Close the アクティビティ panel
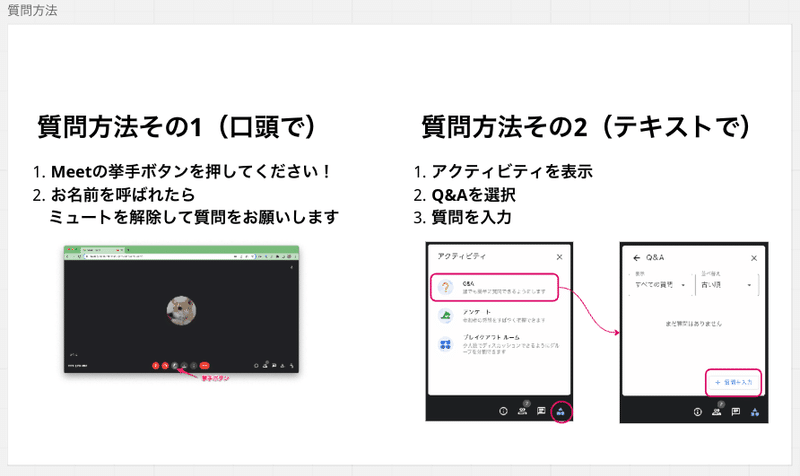Image resolution: width=800 pixels, height=476 pixels. 559,257
